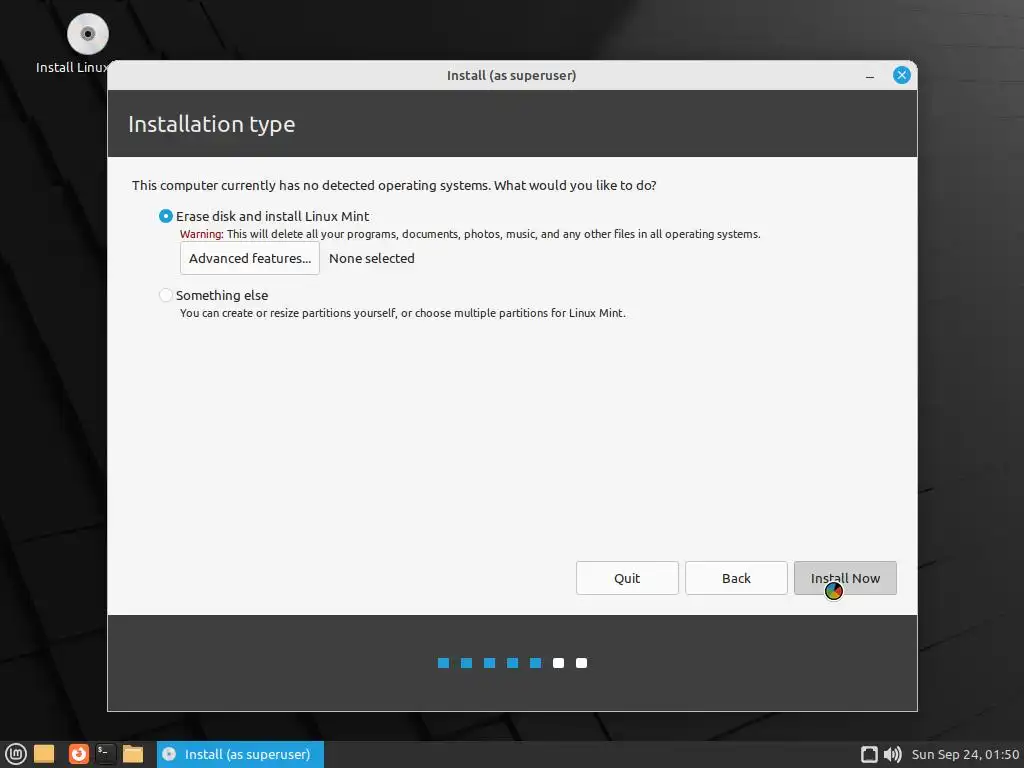1024x768 pixels.
Task: Switch to Install (as superuser) taskbar entry
Action: pyautogui.click(x=240, y=754)
